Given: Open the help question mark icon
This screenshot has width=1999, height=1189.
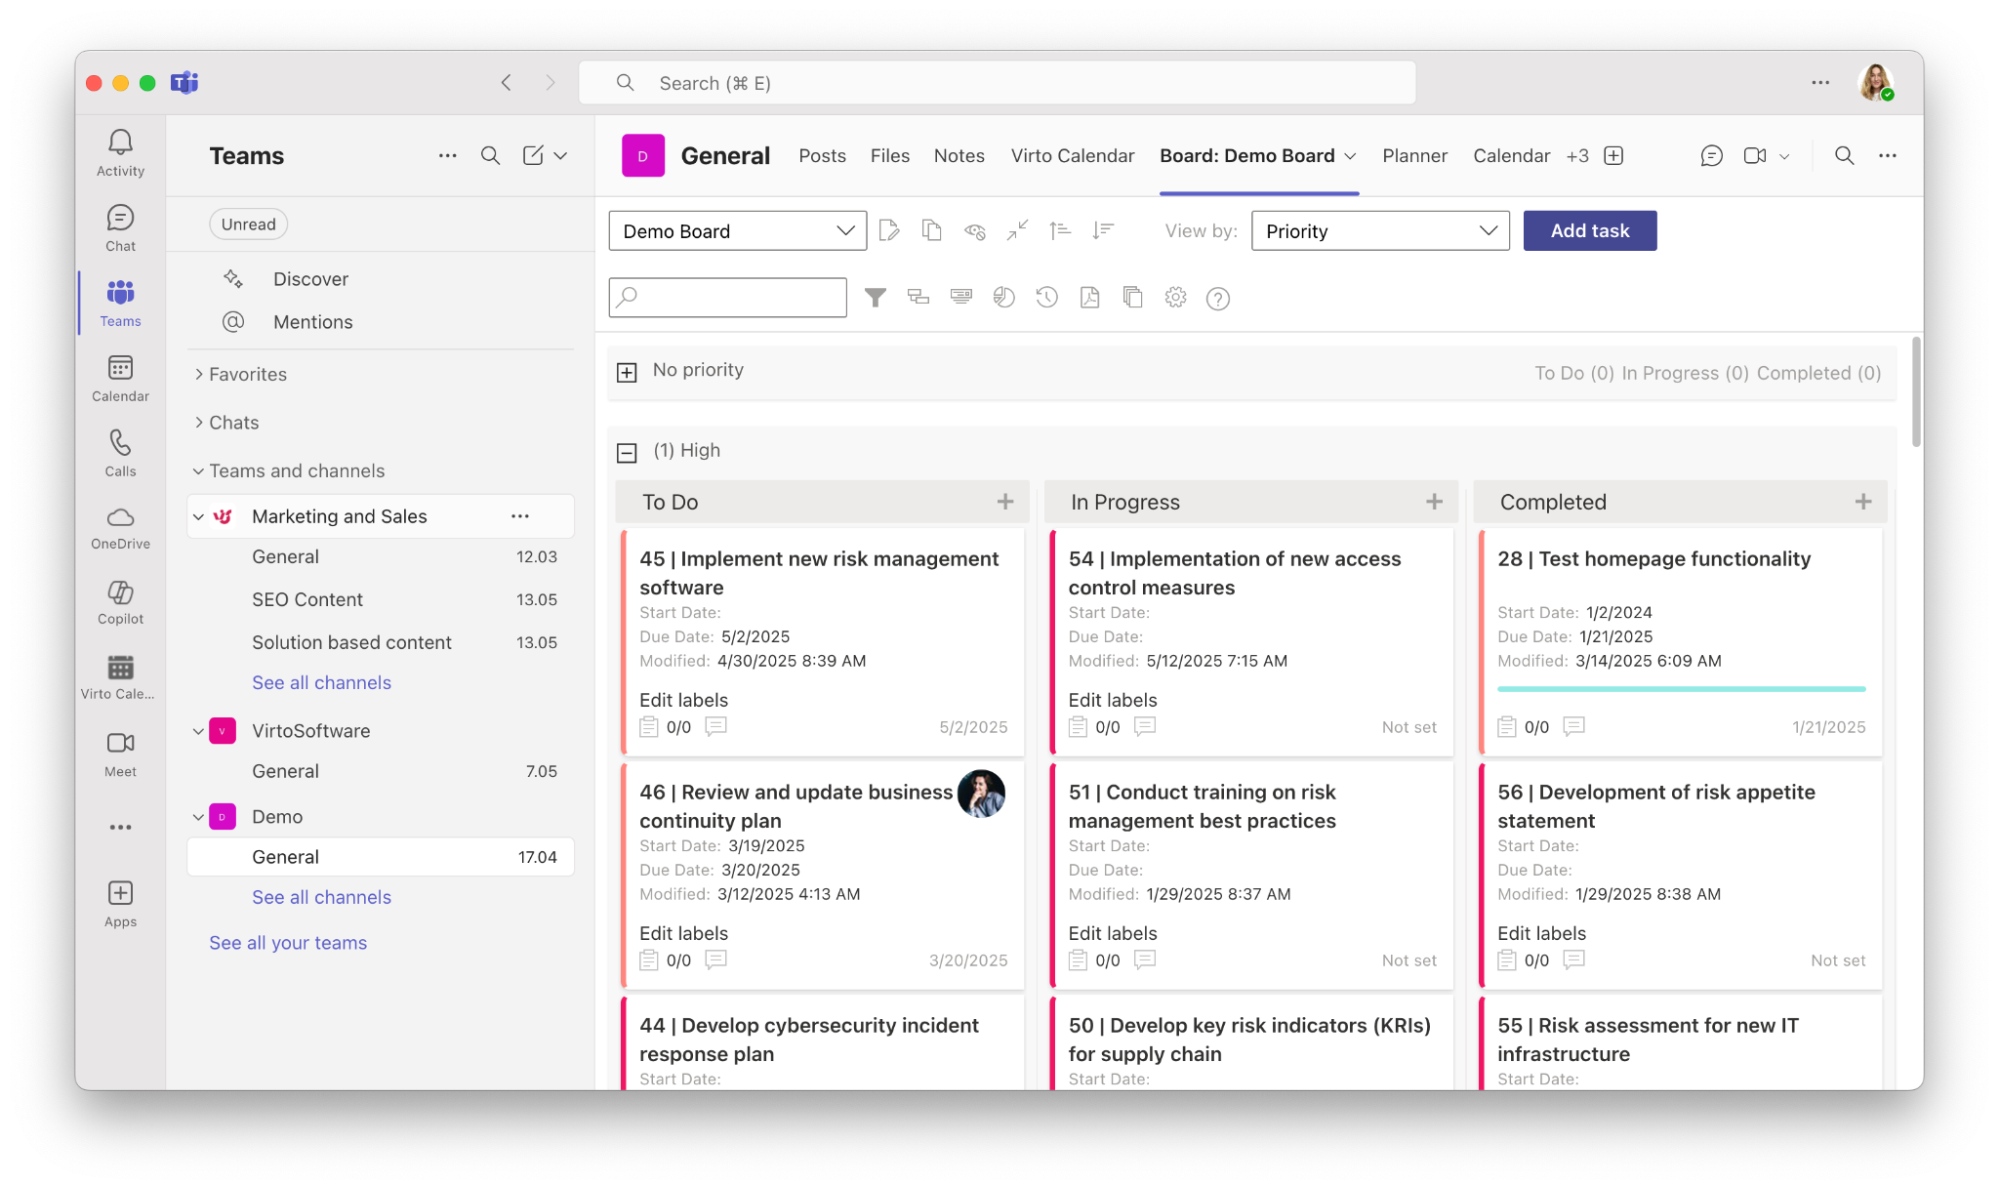Looking at the screenshot, I should pos(1218,297).
